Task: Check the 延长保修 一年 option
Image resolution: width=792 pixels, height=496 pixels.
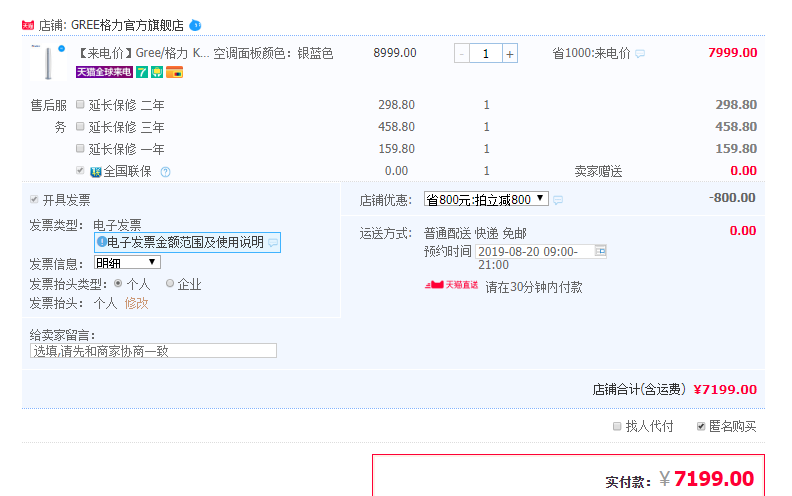Action: click(x=80, y=148)
